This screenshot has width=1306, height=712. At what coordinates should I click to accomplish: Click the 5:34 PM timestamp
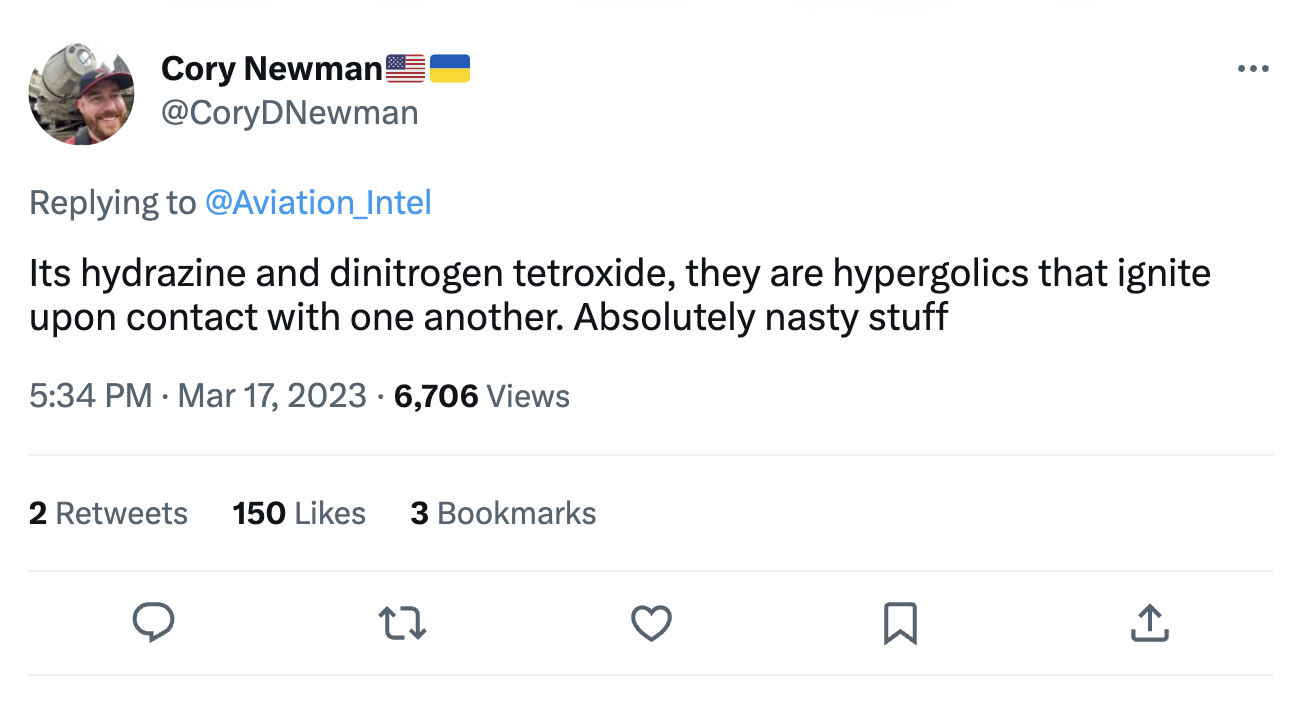90,396
